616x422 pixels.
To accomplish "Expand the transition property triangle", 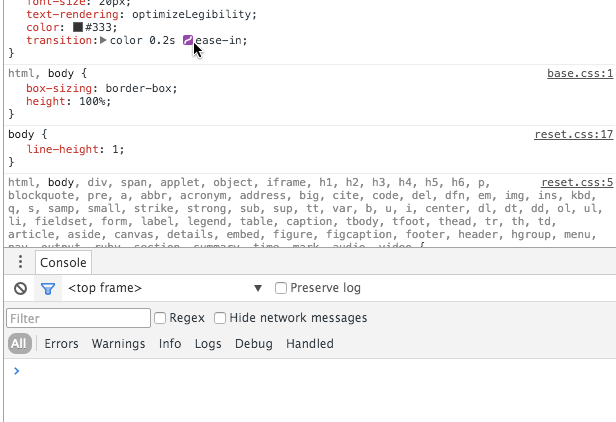I will coord(102,40).
